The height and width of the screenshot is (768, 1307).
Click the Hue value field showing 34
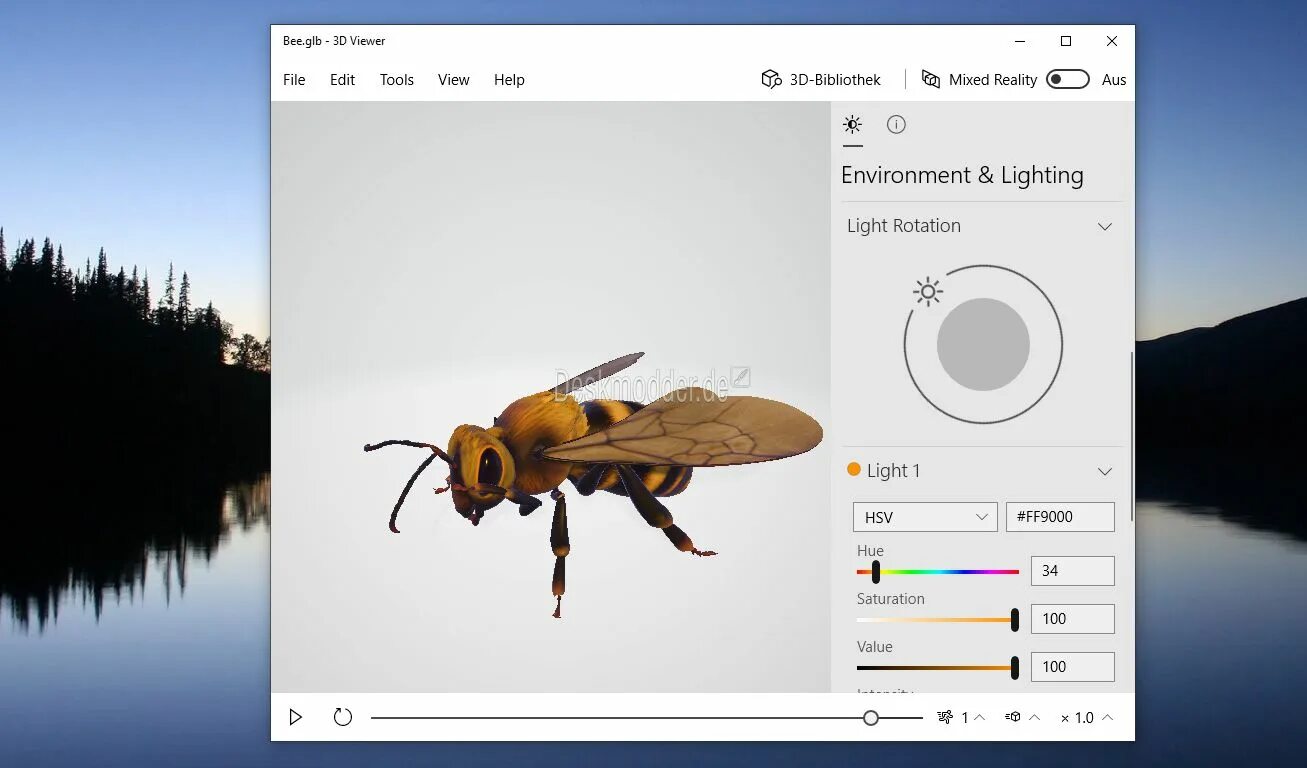coord(1073,571)
